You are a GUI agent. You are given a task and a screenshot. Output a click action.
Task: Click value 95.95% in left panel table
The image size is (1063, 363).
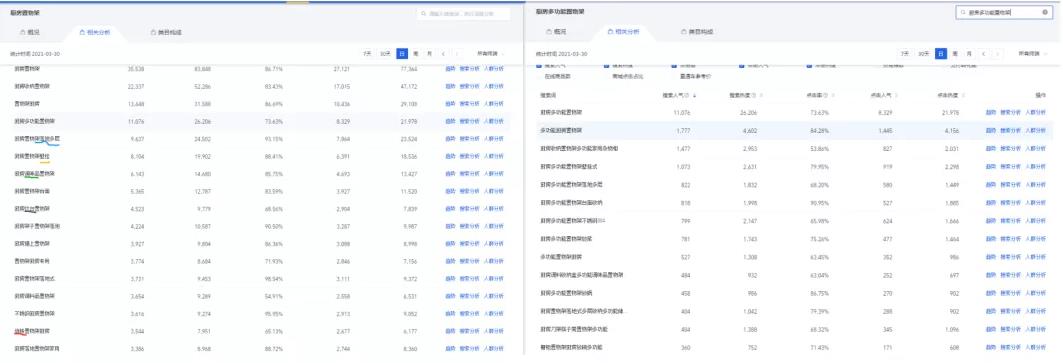pyautogui.click(x=274, y=313)
